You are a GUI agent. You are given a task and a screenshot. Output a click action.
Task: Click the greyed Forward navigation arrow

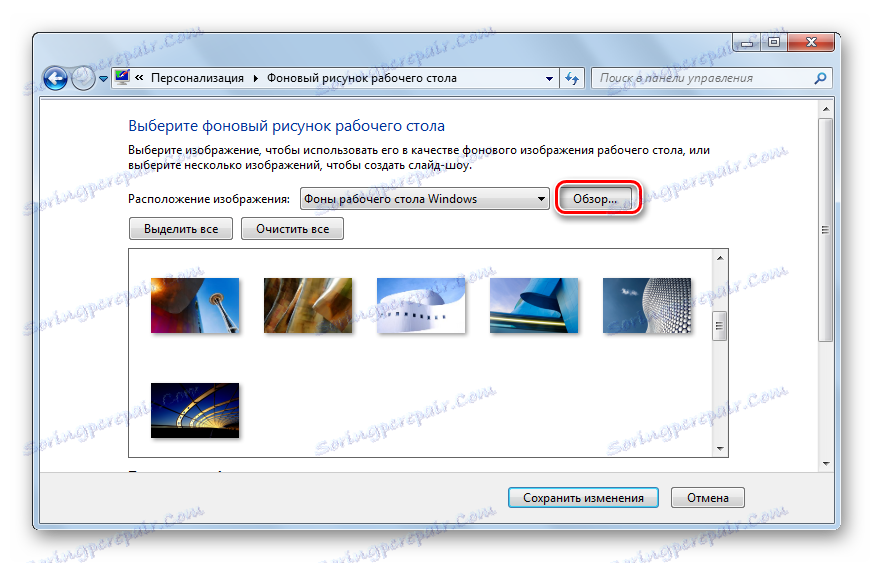83,78
